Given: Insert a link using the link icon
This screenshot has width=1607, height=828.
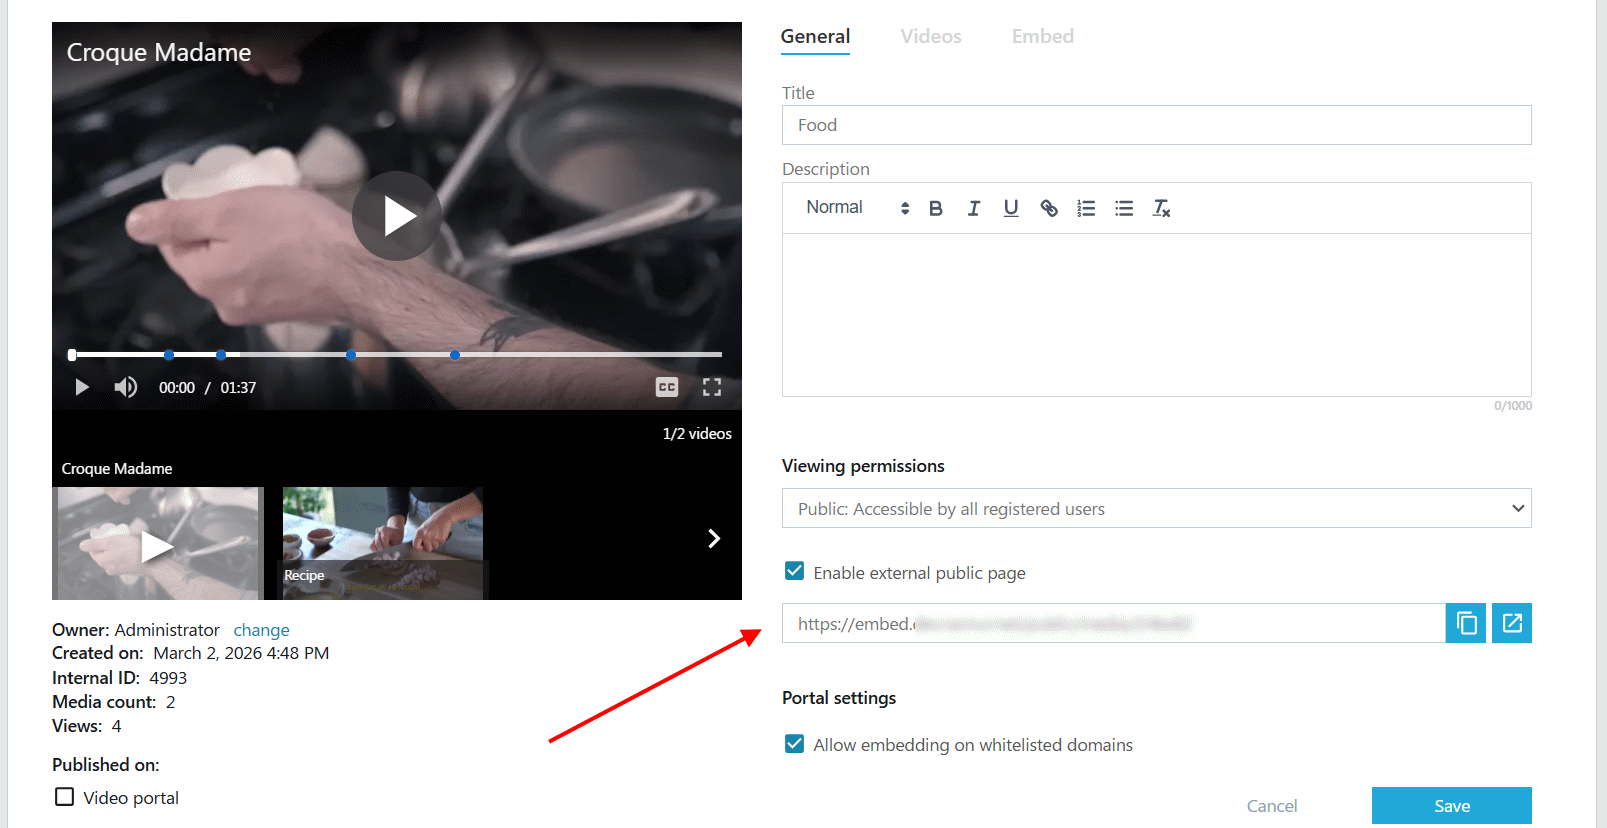Looking at the screenshot, I should (x=1049, y=208).
